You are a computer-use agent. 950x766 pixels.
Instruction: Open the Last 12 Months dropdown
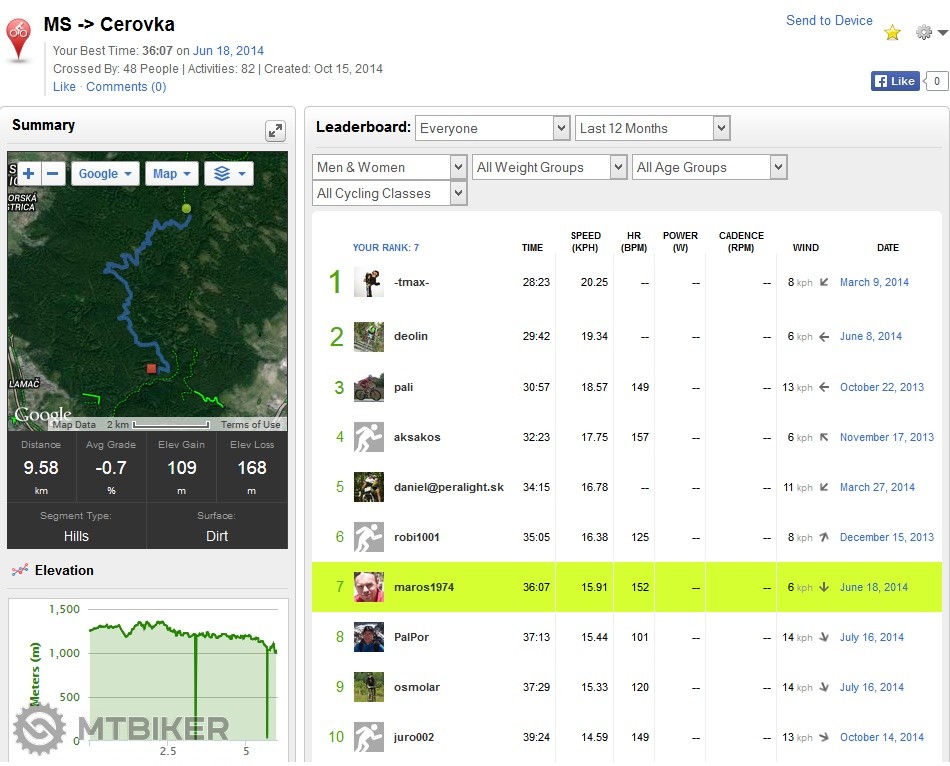[652, 128]
